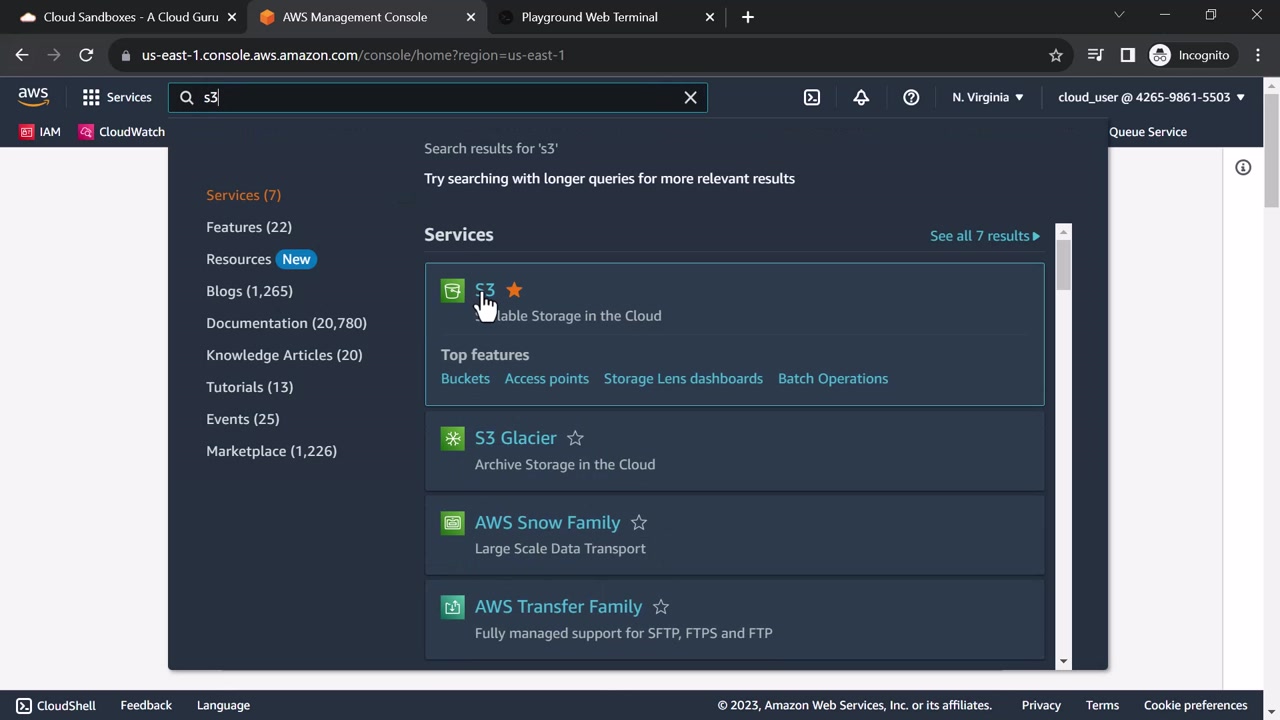Bookmark this page with star icon

click(1056, 55)
